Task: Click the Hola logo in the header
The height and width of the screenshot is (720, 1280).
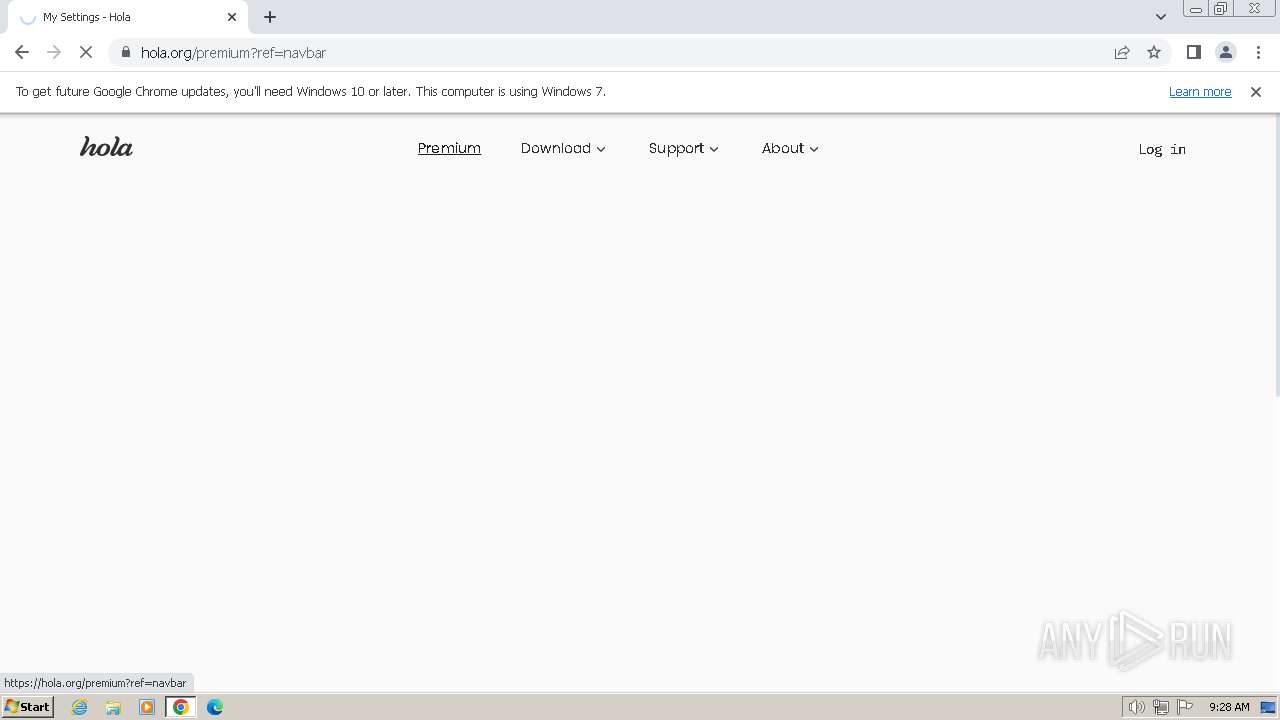Action: tap(106, 147)
